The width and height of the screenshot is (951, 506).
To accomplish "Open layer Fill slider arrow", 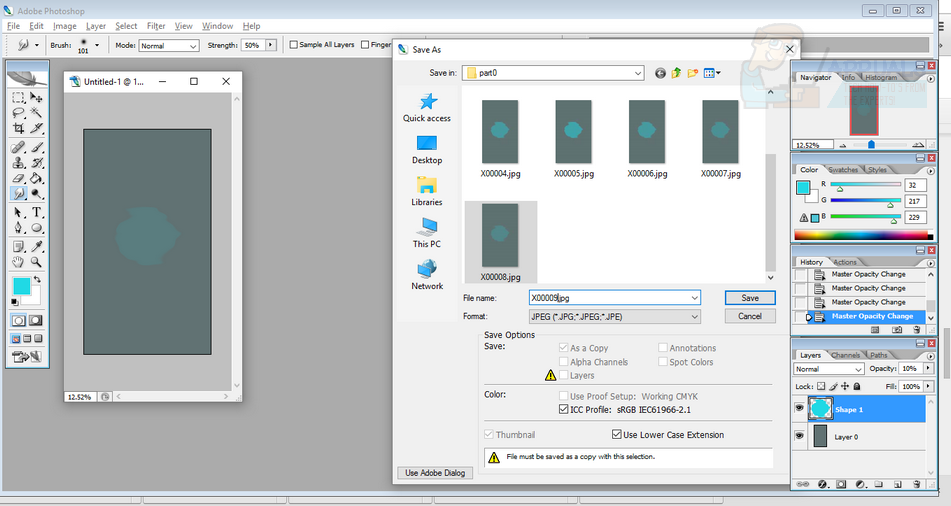I will click(x=928, y=386).
